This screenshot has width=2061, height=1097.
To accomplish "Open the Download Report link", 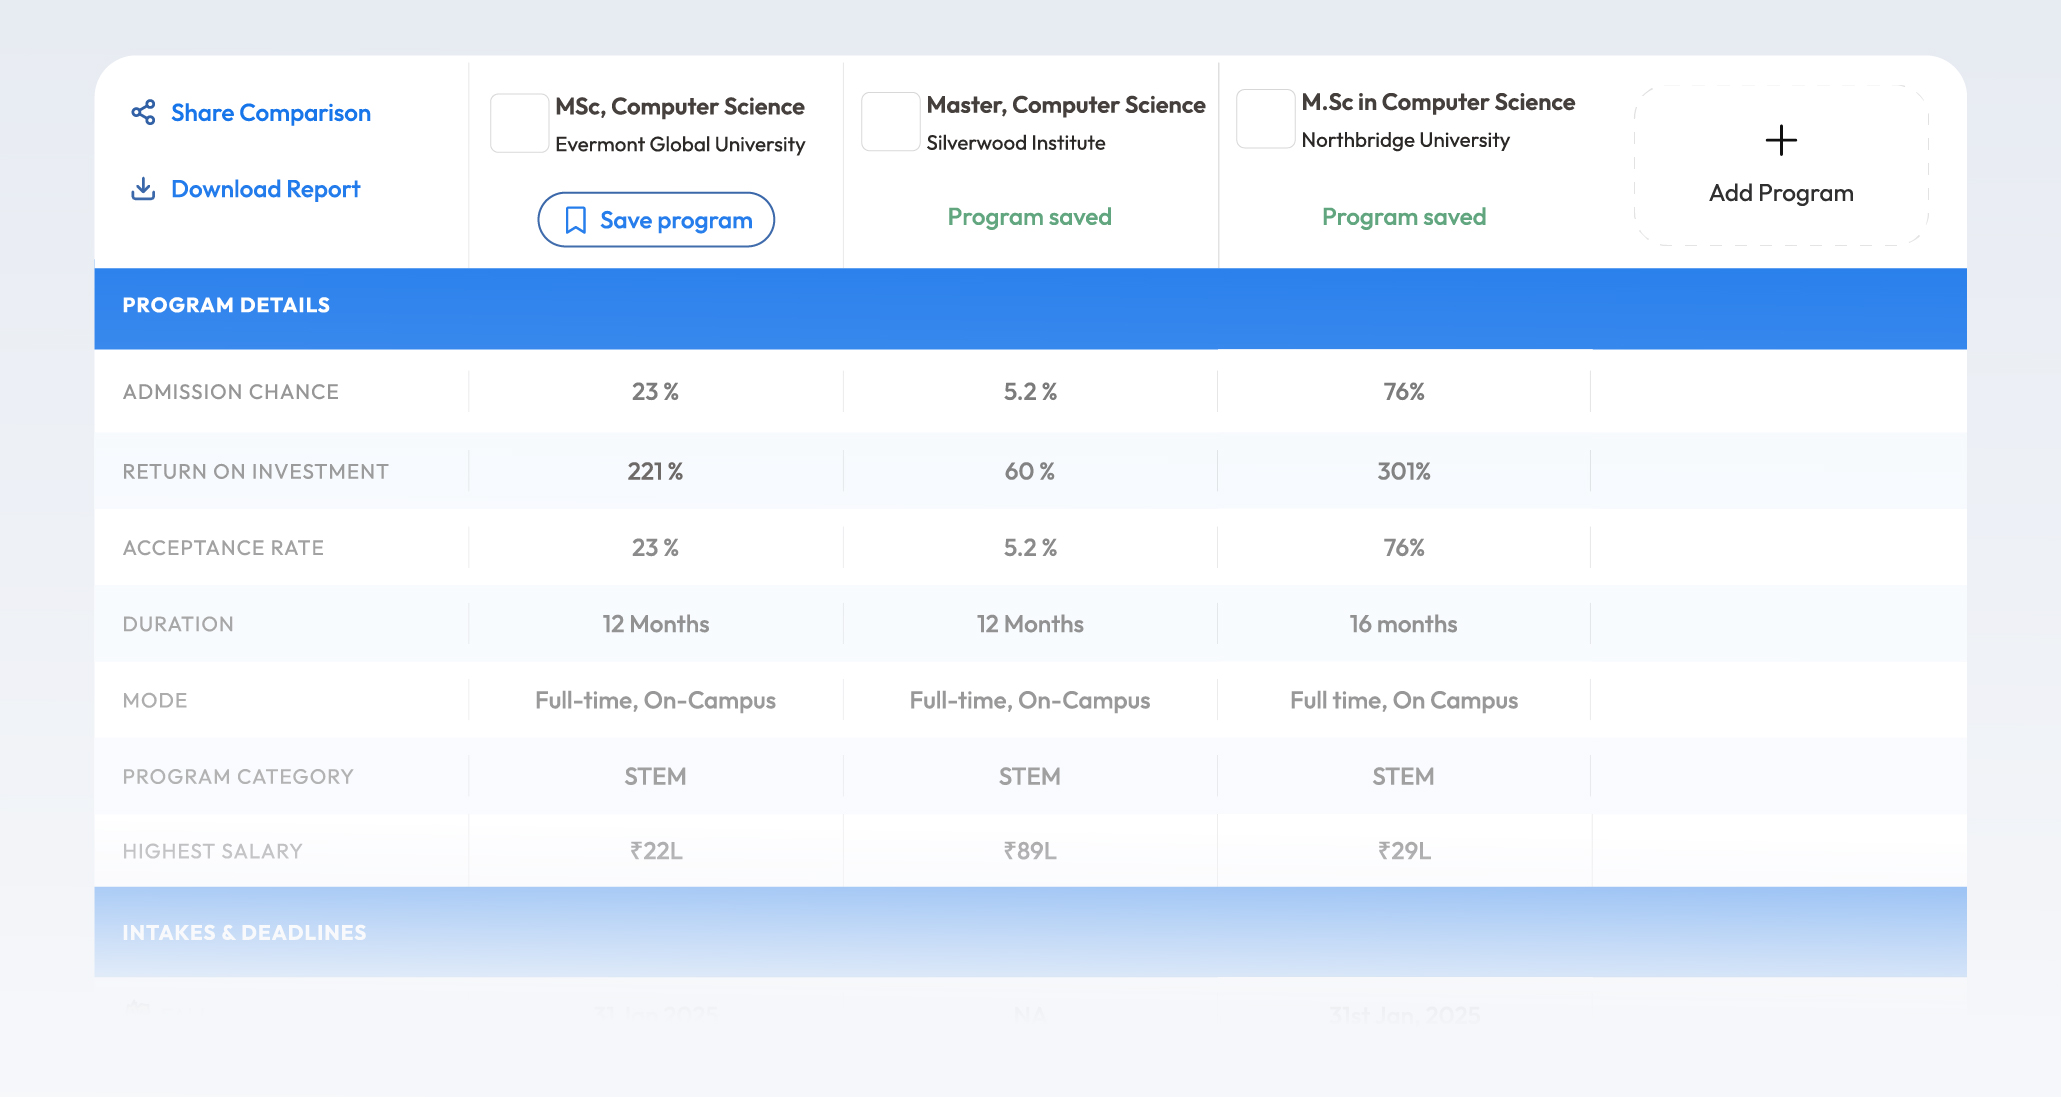I will pos(265,189).
